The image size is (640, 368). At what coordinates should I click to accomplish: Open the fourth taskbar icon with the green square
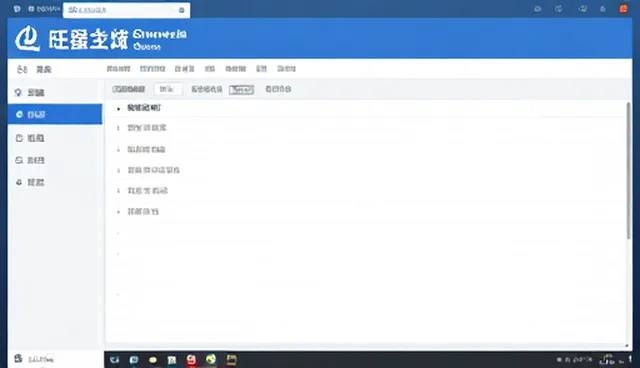[172, 359]
